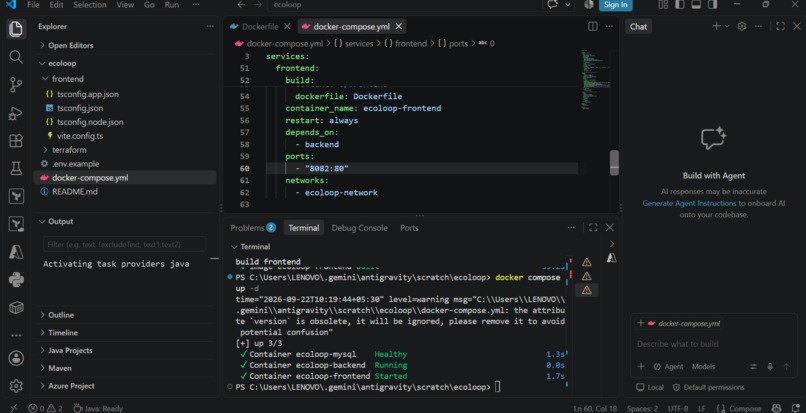806x413 pixels.
Task: Switch to the Debug Console tab
Action: click(359, 228)
